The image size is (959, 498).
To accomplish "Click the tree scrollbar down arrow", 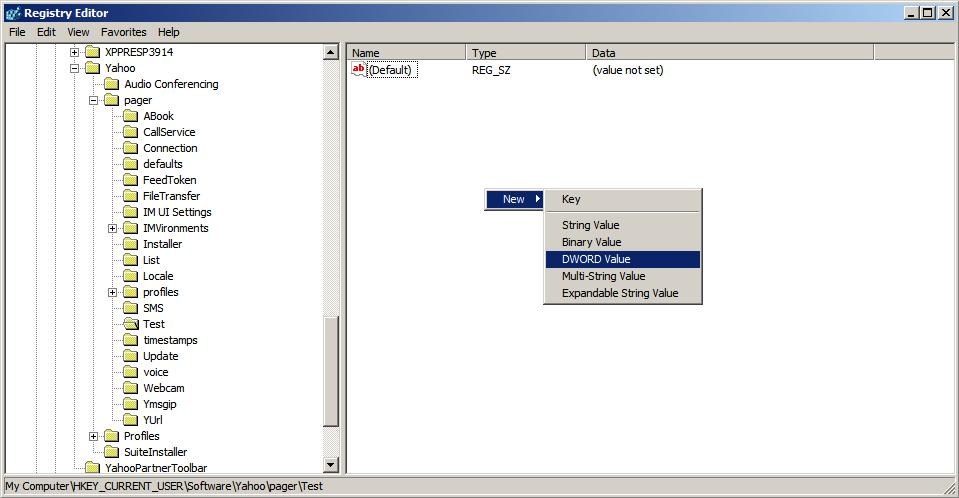I will click(x=330, y=465).
